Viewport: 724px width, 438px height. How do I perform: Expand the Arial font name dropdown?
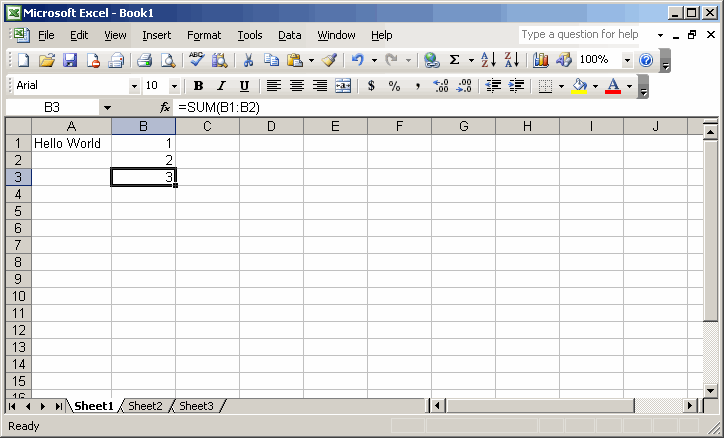(134, 86)
